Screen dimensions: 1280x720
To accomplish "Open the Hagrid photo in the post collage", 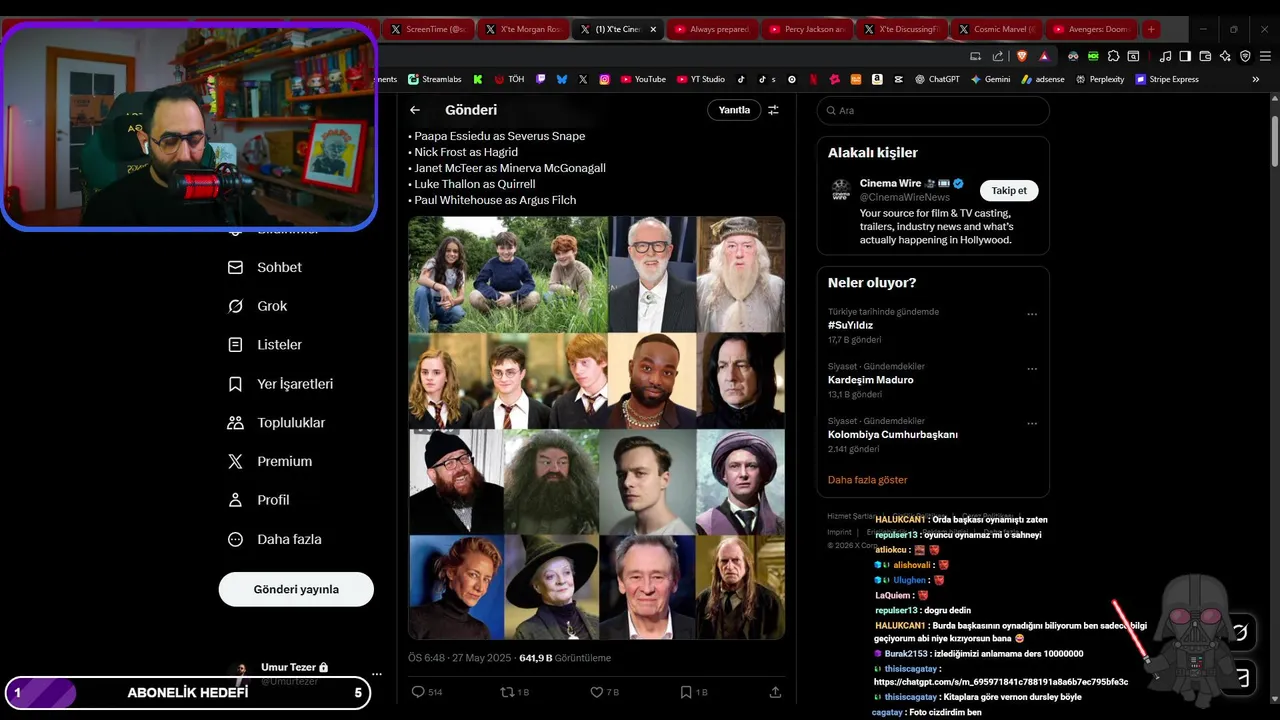I will pos(551,481).
